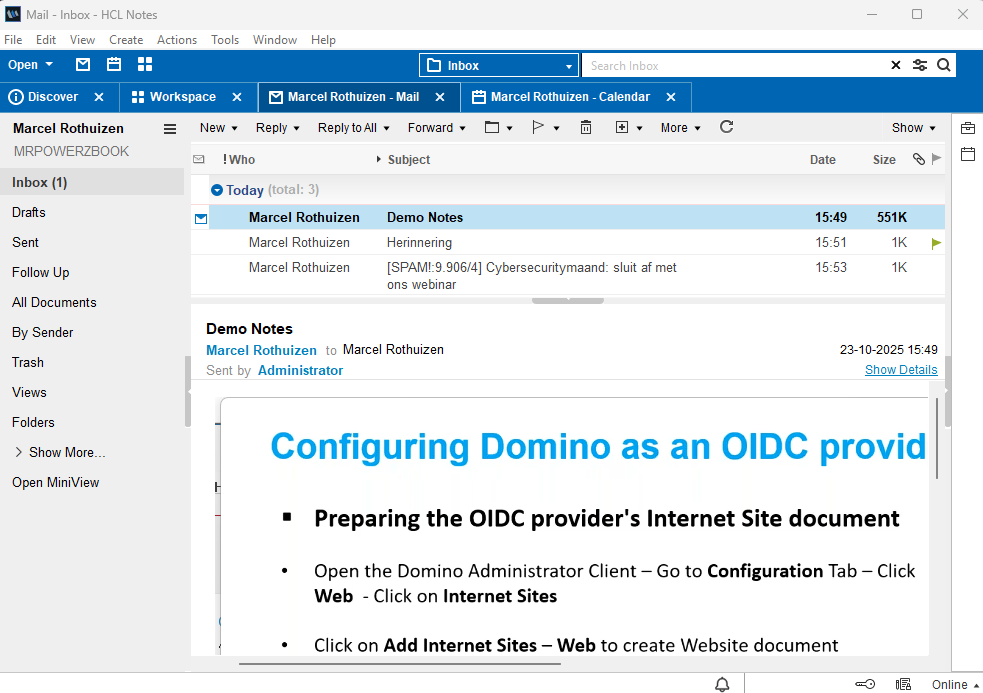Open the File menu
Image resolution: width=983 pixels, height=693 pixels.
coord(13,40)
